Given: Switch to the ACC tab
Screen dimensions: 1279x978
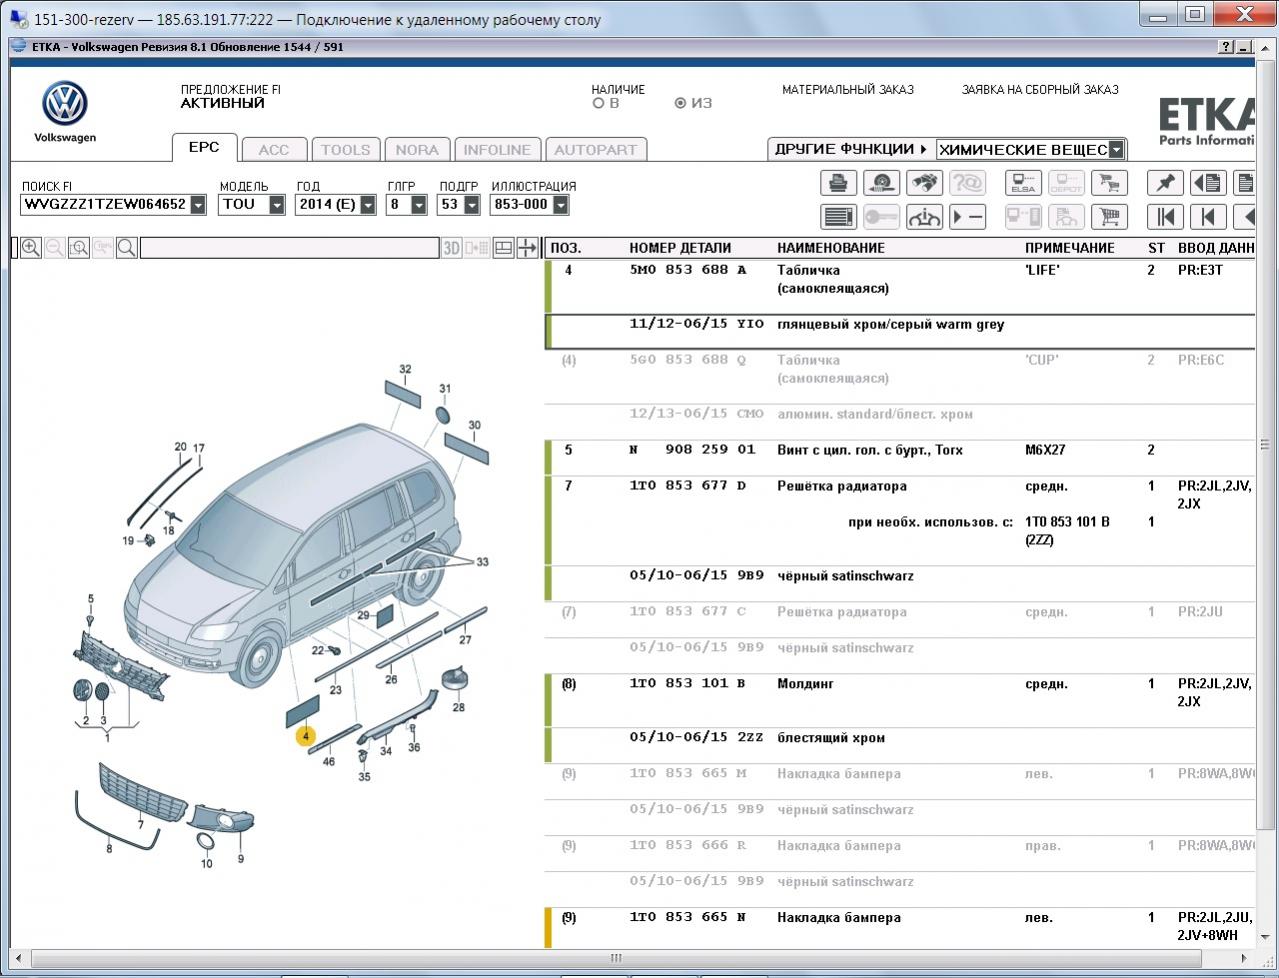Looking at the screenshot, I should tap(274, 150).
